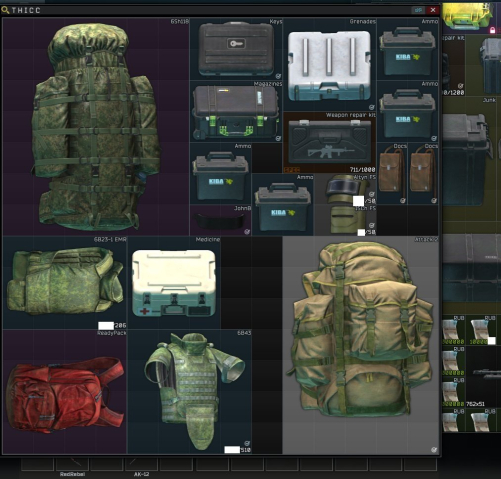Select the 6B43 camo body armor

click(x=189, y=392)
